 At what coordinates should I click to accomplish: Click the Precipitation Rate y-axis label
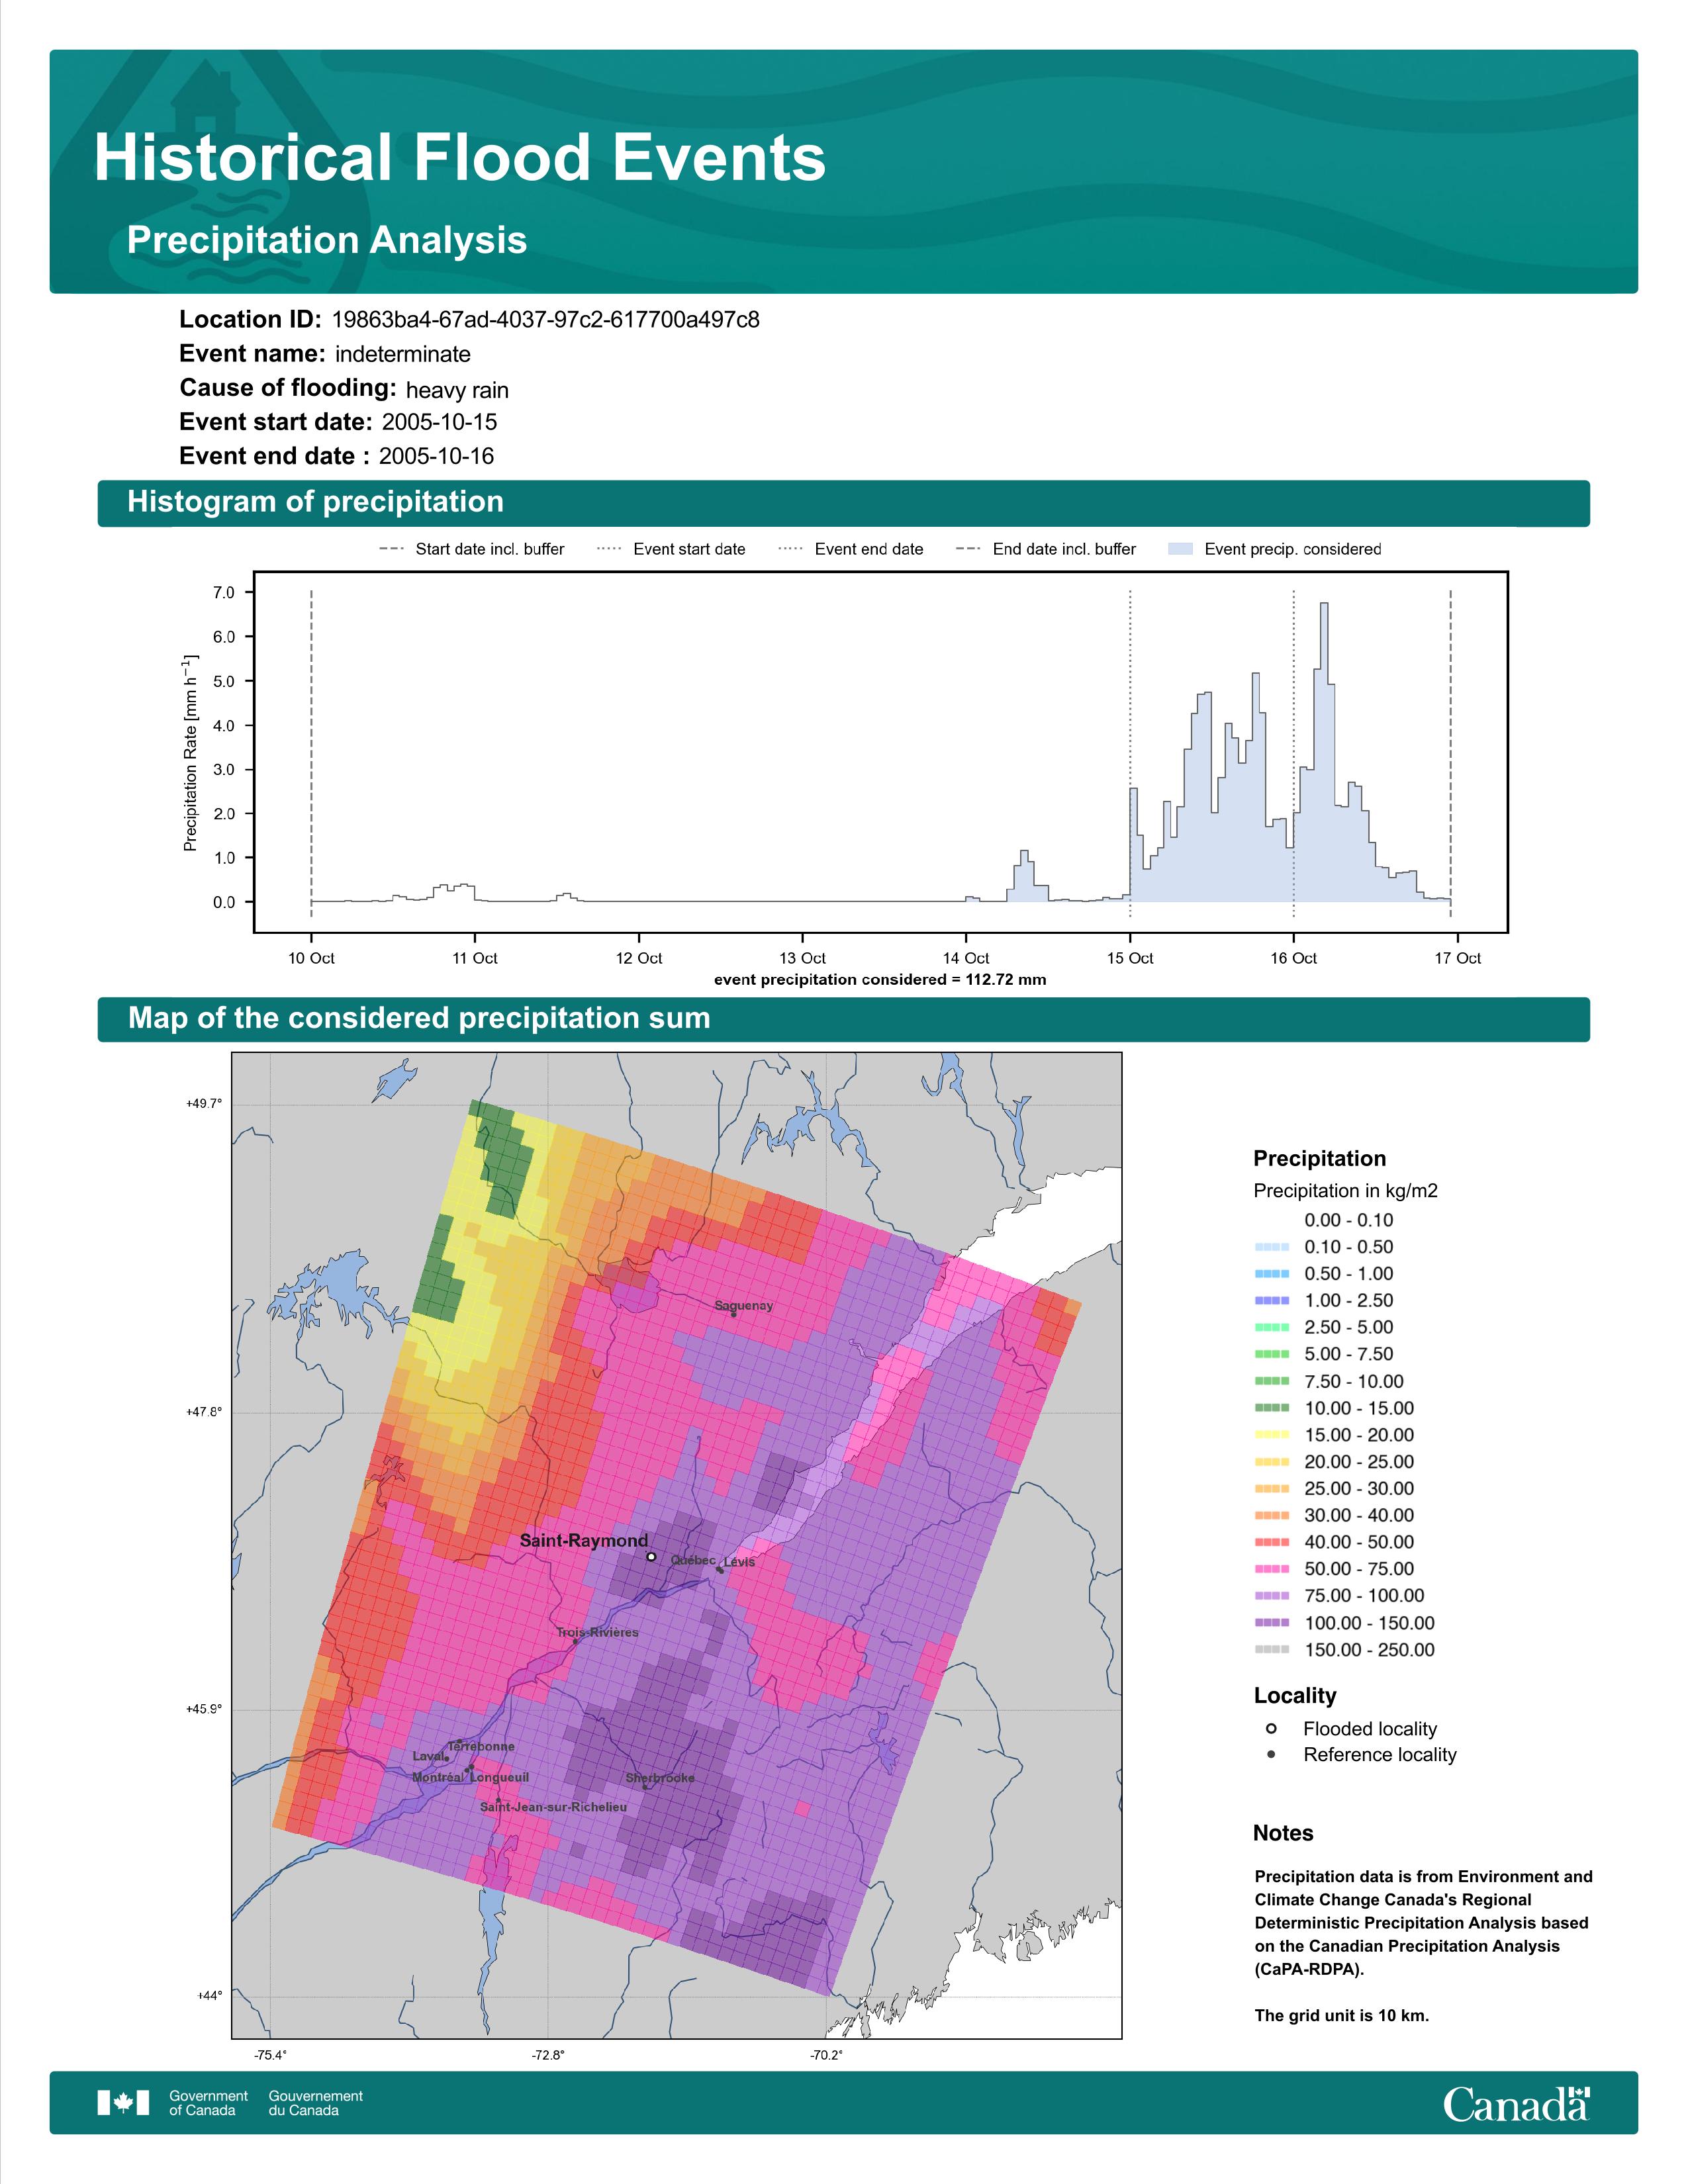(x=190, y=753)
